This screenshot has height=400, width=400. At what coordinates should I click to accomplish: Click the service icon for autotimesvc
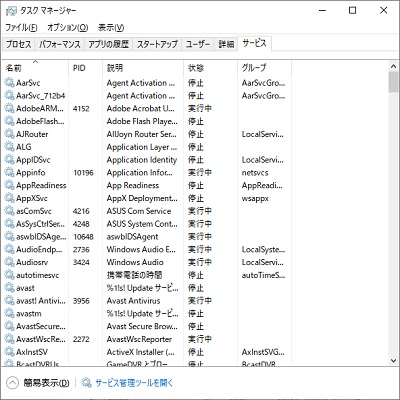click(x=9, y=275)
